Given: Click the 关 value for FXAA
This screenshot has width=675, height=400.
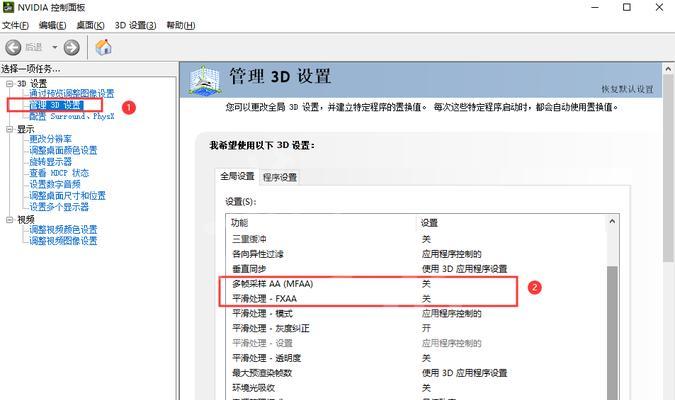Looking at the screenshot, I should tap(426, 299).
